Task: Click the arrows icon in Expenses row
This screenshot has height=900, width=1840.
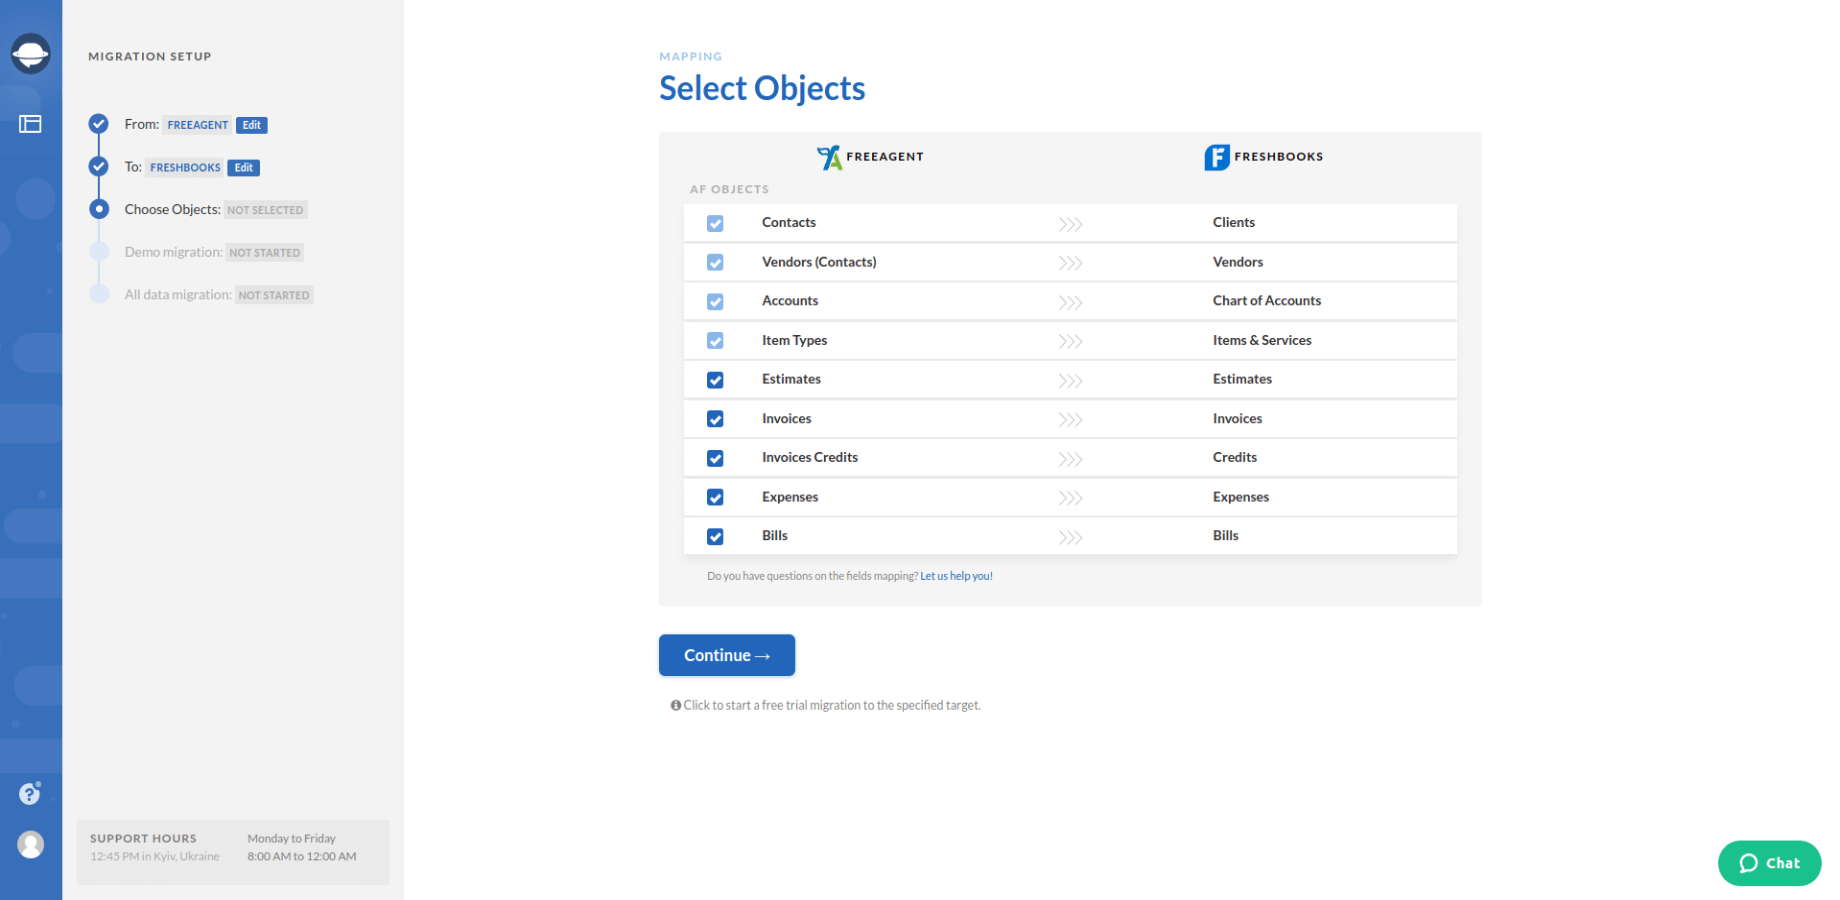Action: pyautogui.click(x=1070, y=498)
